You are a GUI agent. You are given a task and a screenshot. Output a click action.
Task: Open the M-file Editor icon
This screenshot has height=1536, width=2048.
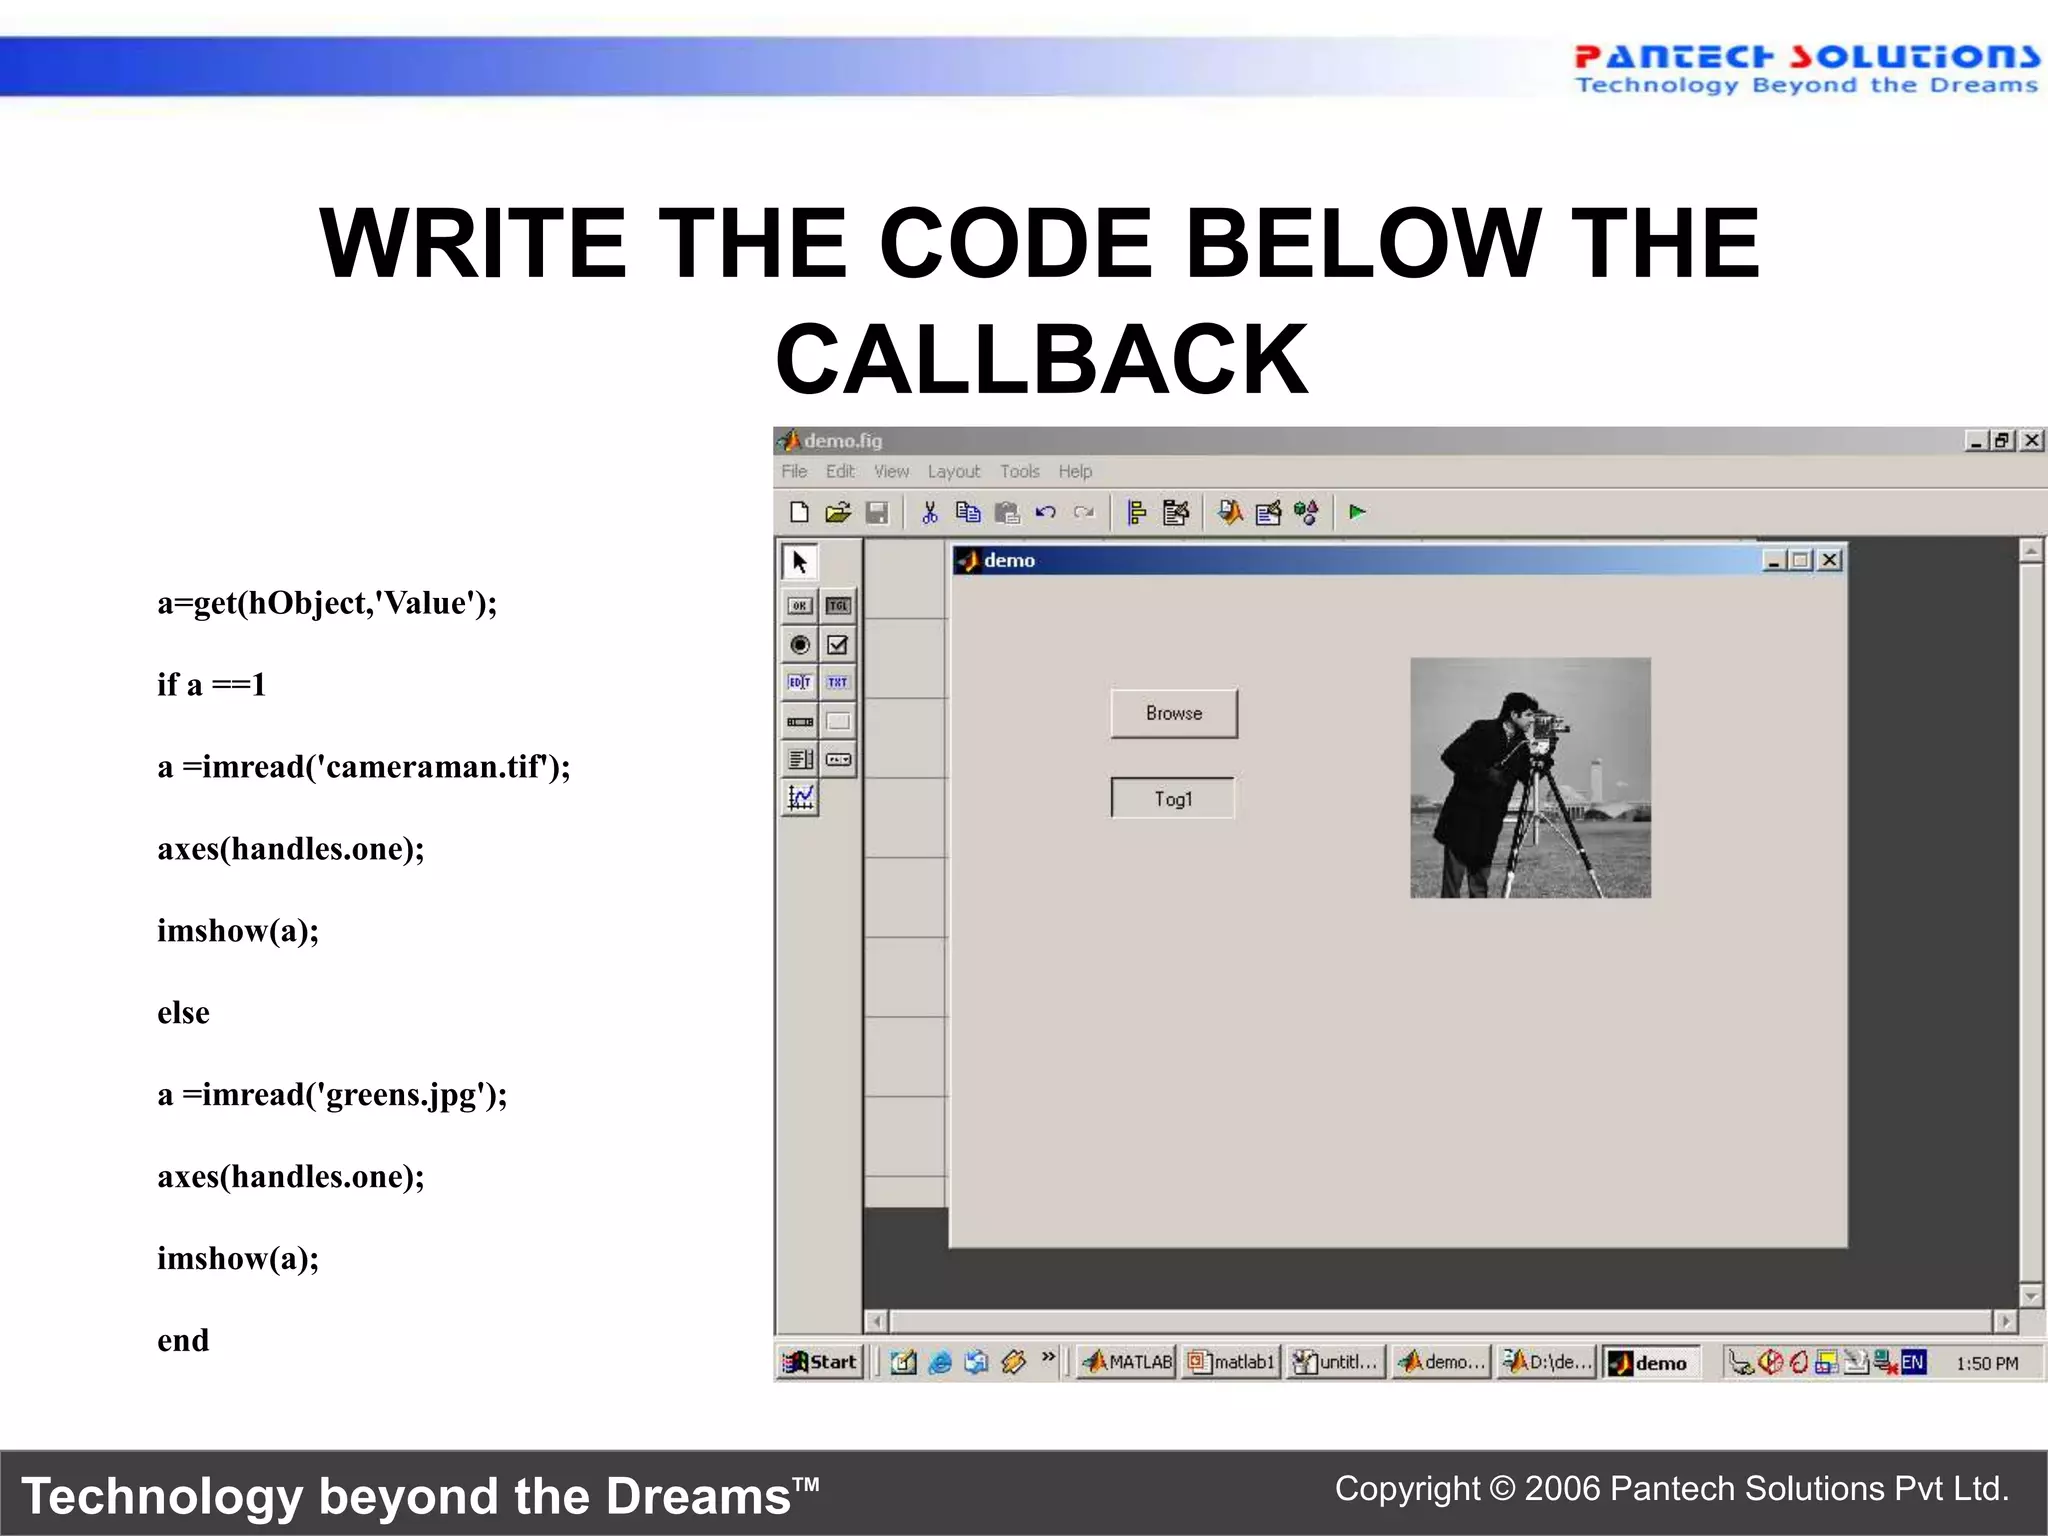[x=1230, y=513]
